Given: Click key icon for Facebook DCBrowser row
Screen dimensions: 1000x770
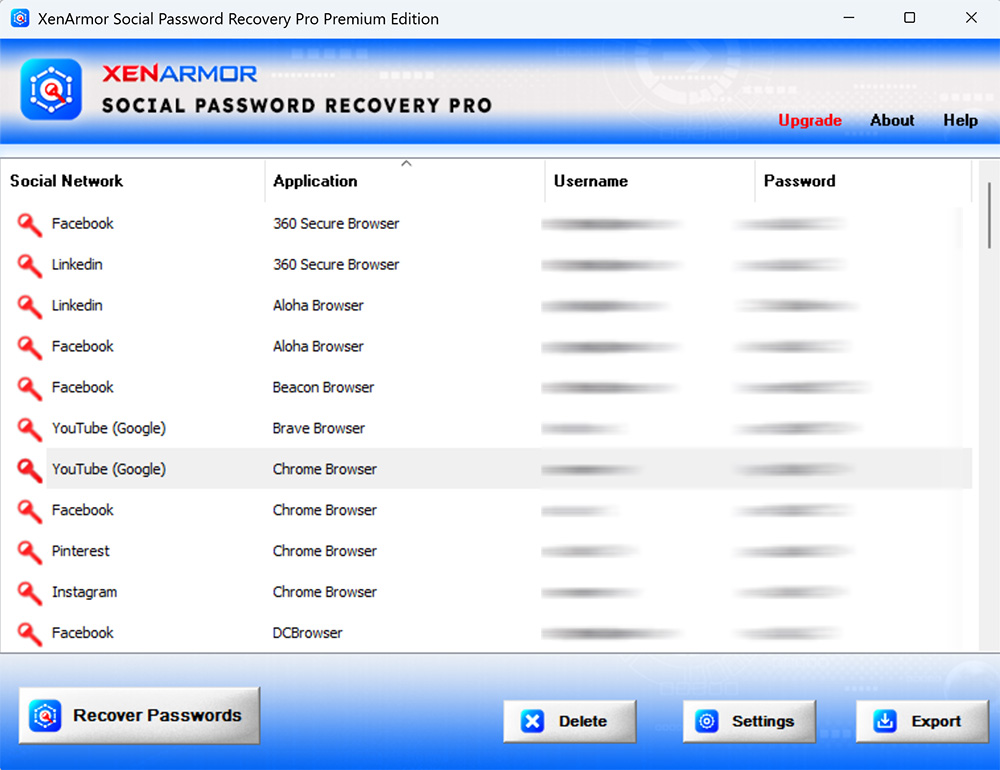Looking at the screenshot, I should click(29, 633).
